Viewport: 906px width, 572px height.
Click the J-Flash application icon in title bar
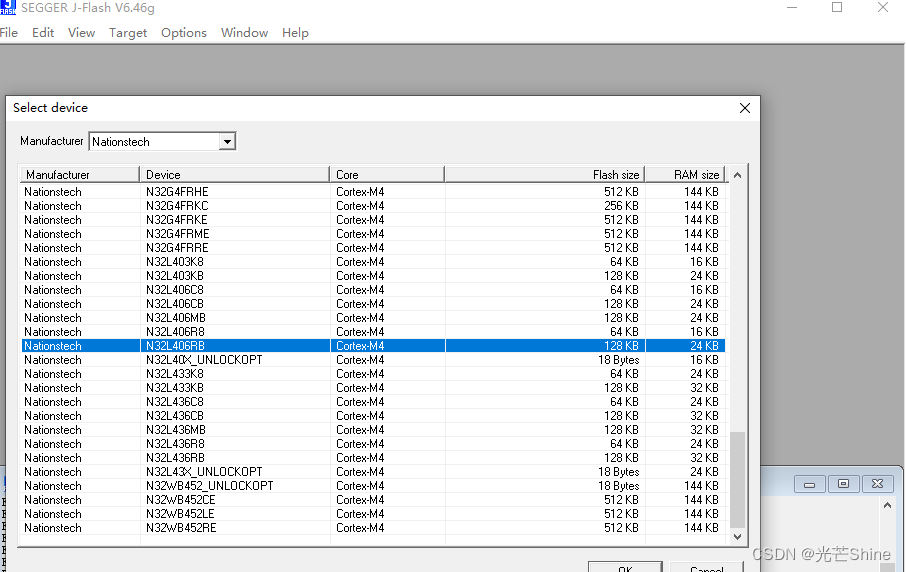click(x=8, y=7)
